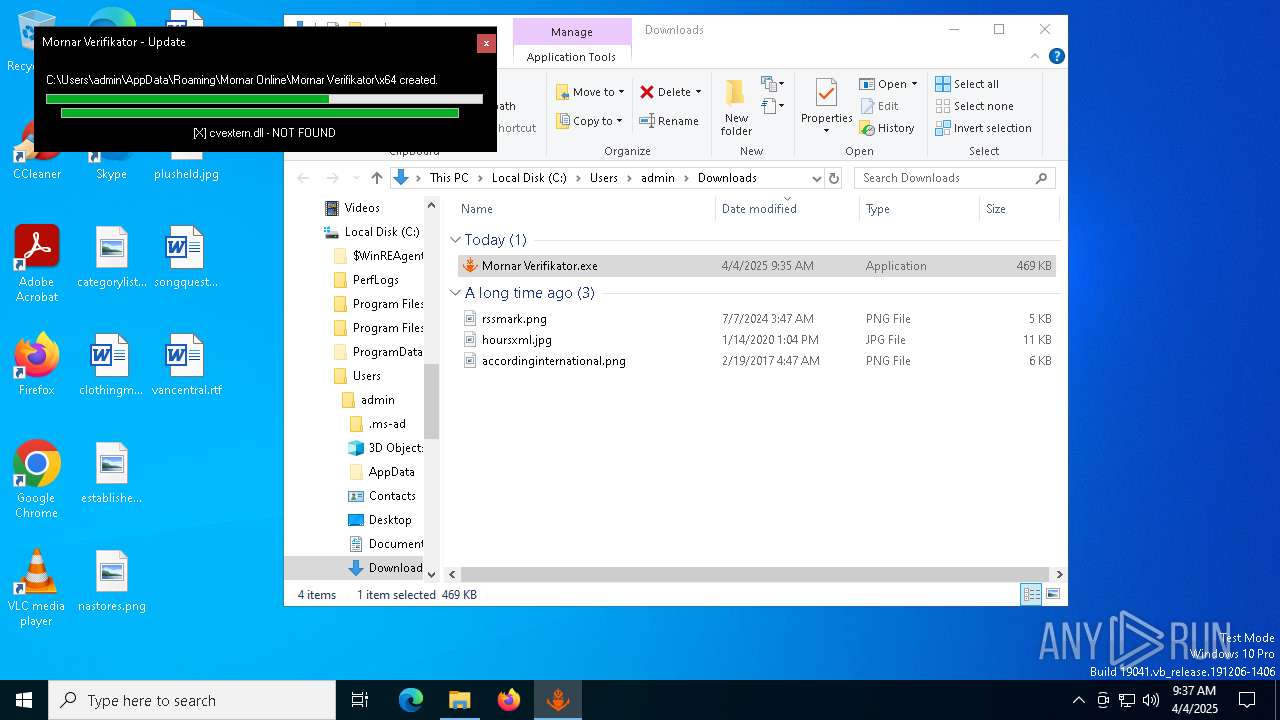This screenshot has width=1280, height=720.
Task: Open the Manage ribbon tab
Action: [572, 32]
